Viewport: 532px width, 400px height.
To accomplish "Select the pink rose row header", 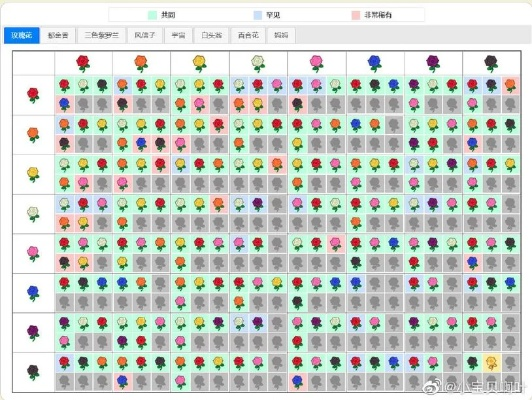I will pyautogui.click(x=33, y=253).
